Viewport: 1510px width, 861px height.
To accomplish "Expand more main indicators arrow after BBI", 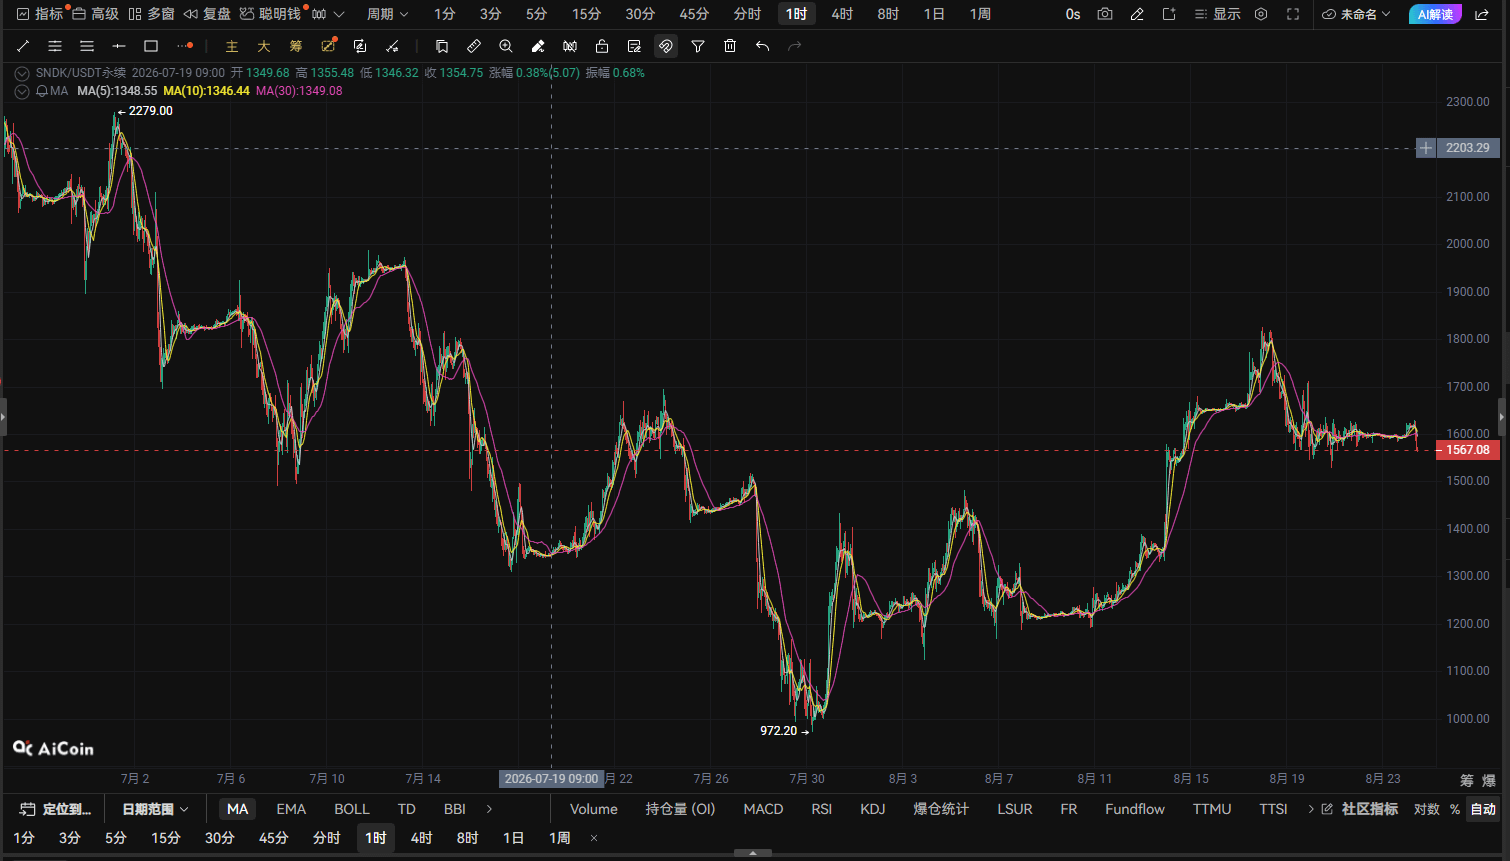I will pos(489,809).
